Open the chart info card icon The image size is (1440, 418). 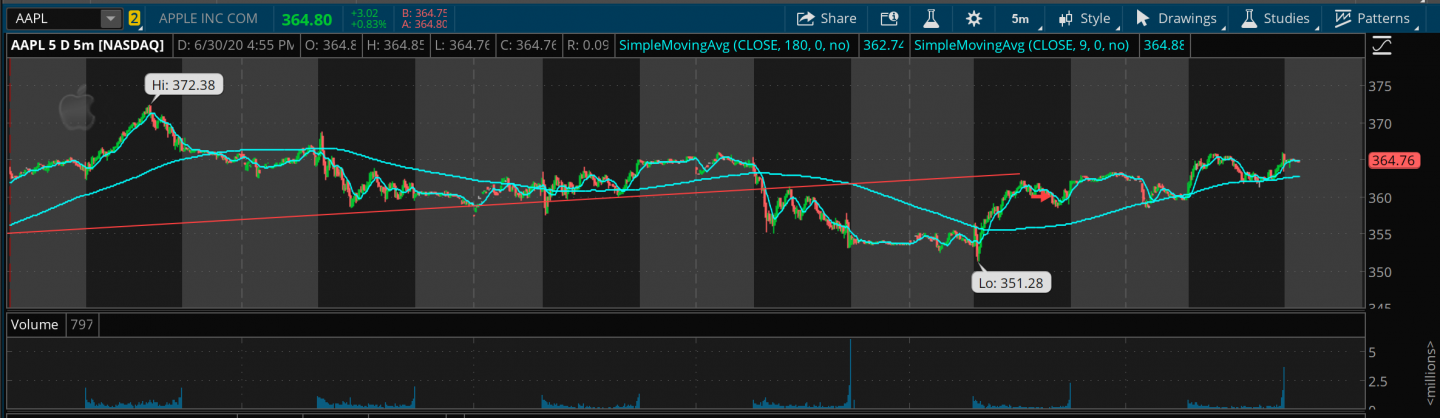889,18
